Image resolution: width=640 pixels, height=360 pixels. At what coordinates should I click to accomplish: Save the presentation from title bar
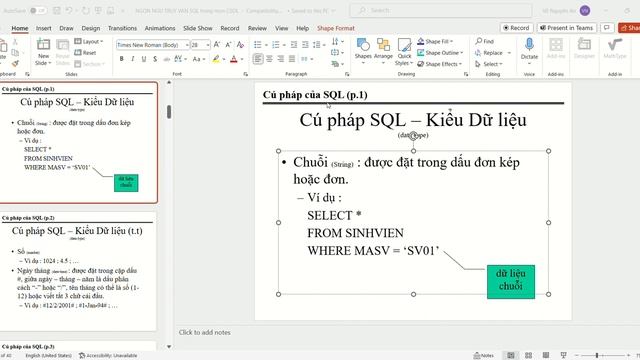pyautogui.click(x=57, y=10)
